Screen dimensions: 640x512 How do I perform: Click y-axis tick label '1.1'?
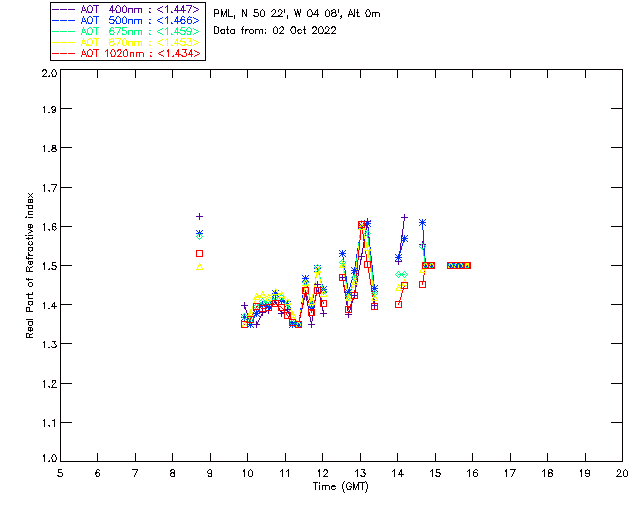pyautogui.click(x=49, y=423)
